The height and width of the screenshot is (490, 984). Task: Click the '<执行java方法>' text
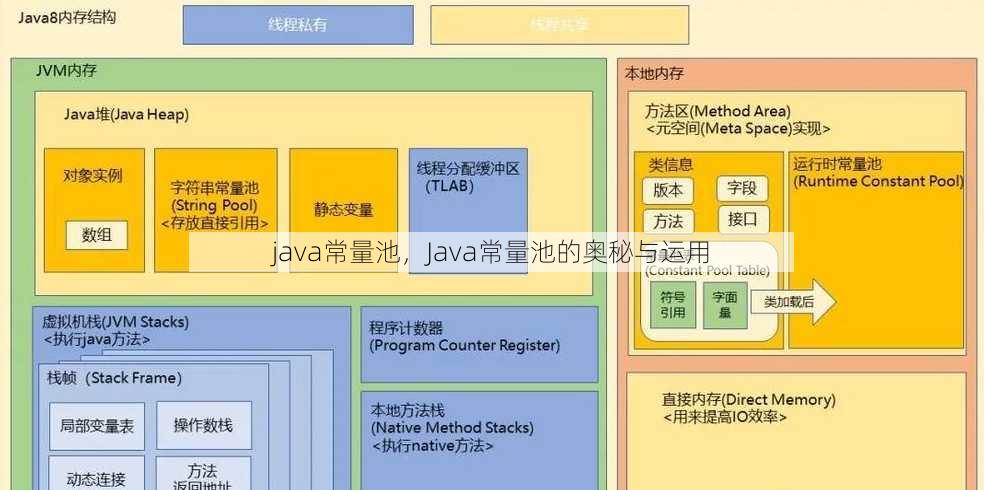coord(97,340)
